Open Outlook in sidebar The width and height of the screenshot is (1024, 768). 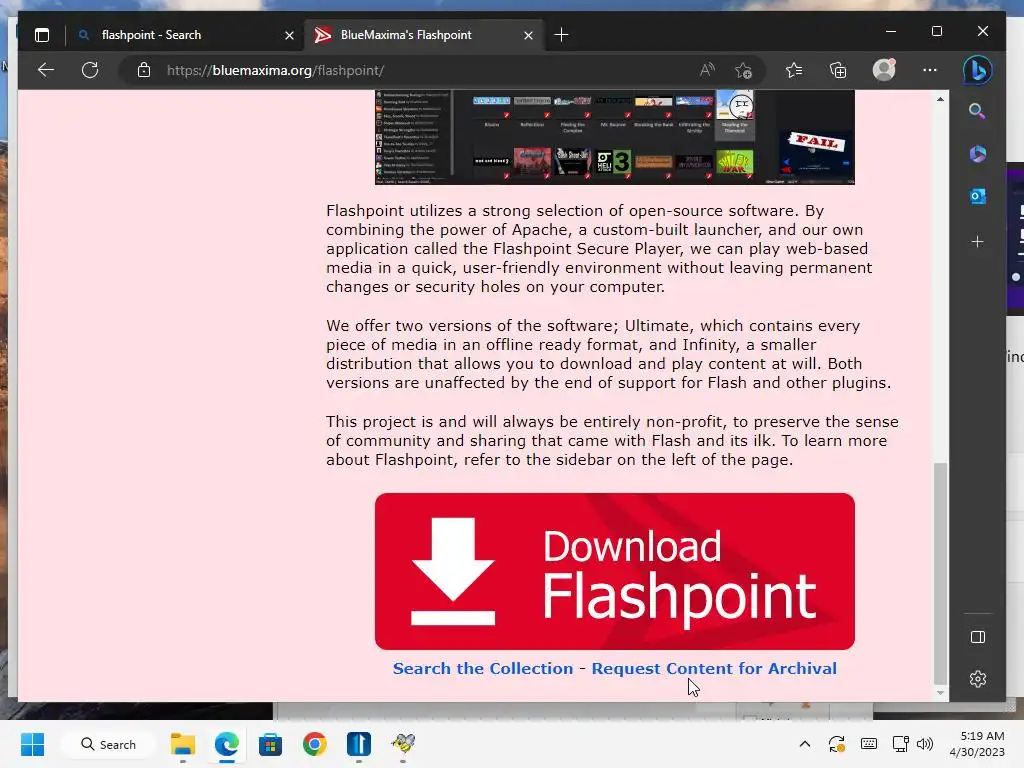(978, 196)
